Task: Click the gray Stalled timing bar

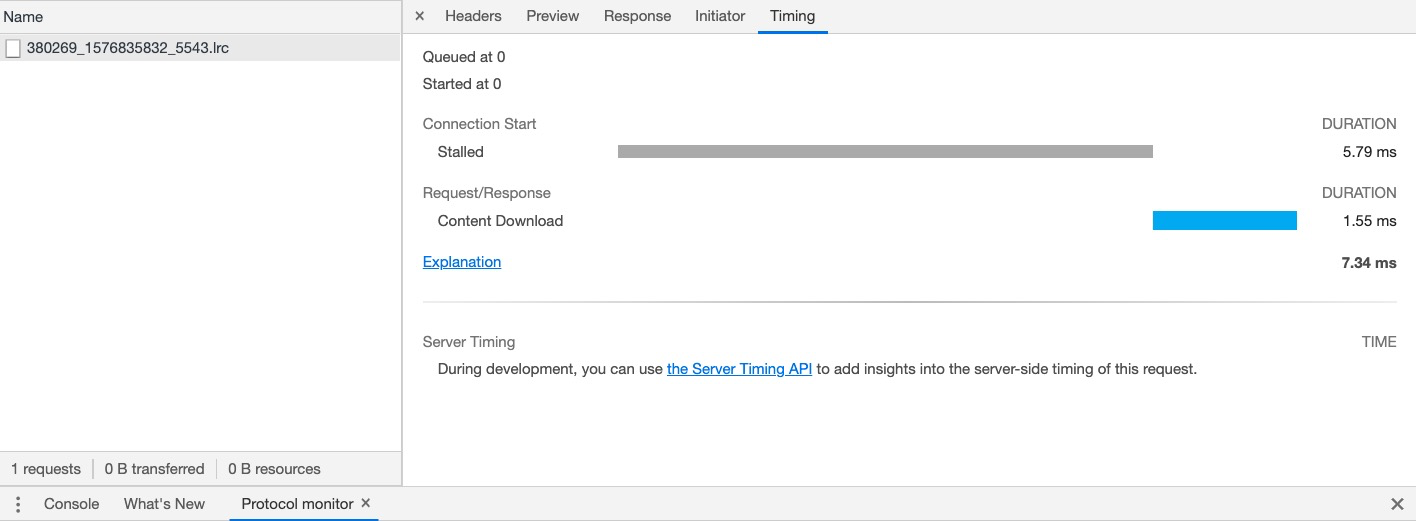Action: tap(885, 152)
